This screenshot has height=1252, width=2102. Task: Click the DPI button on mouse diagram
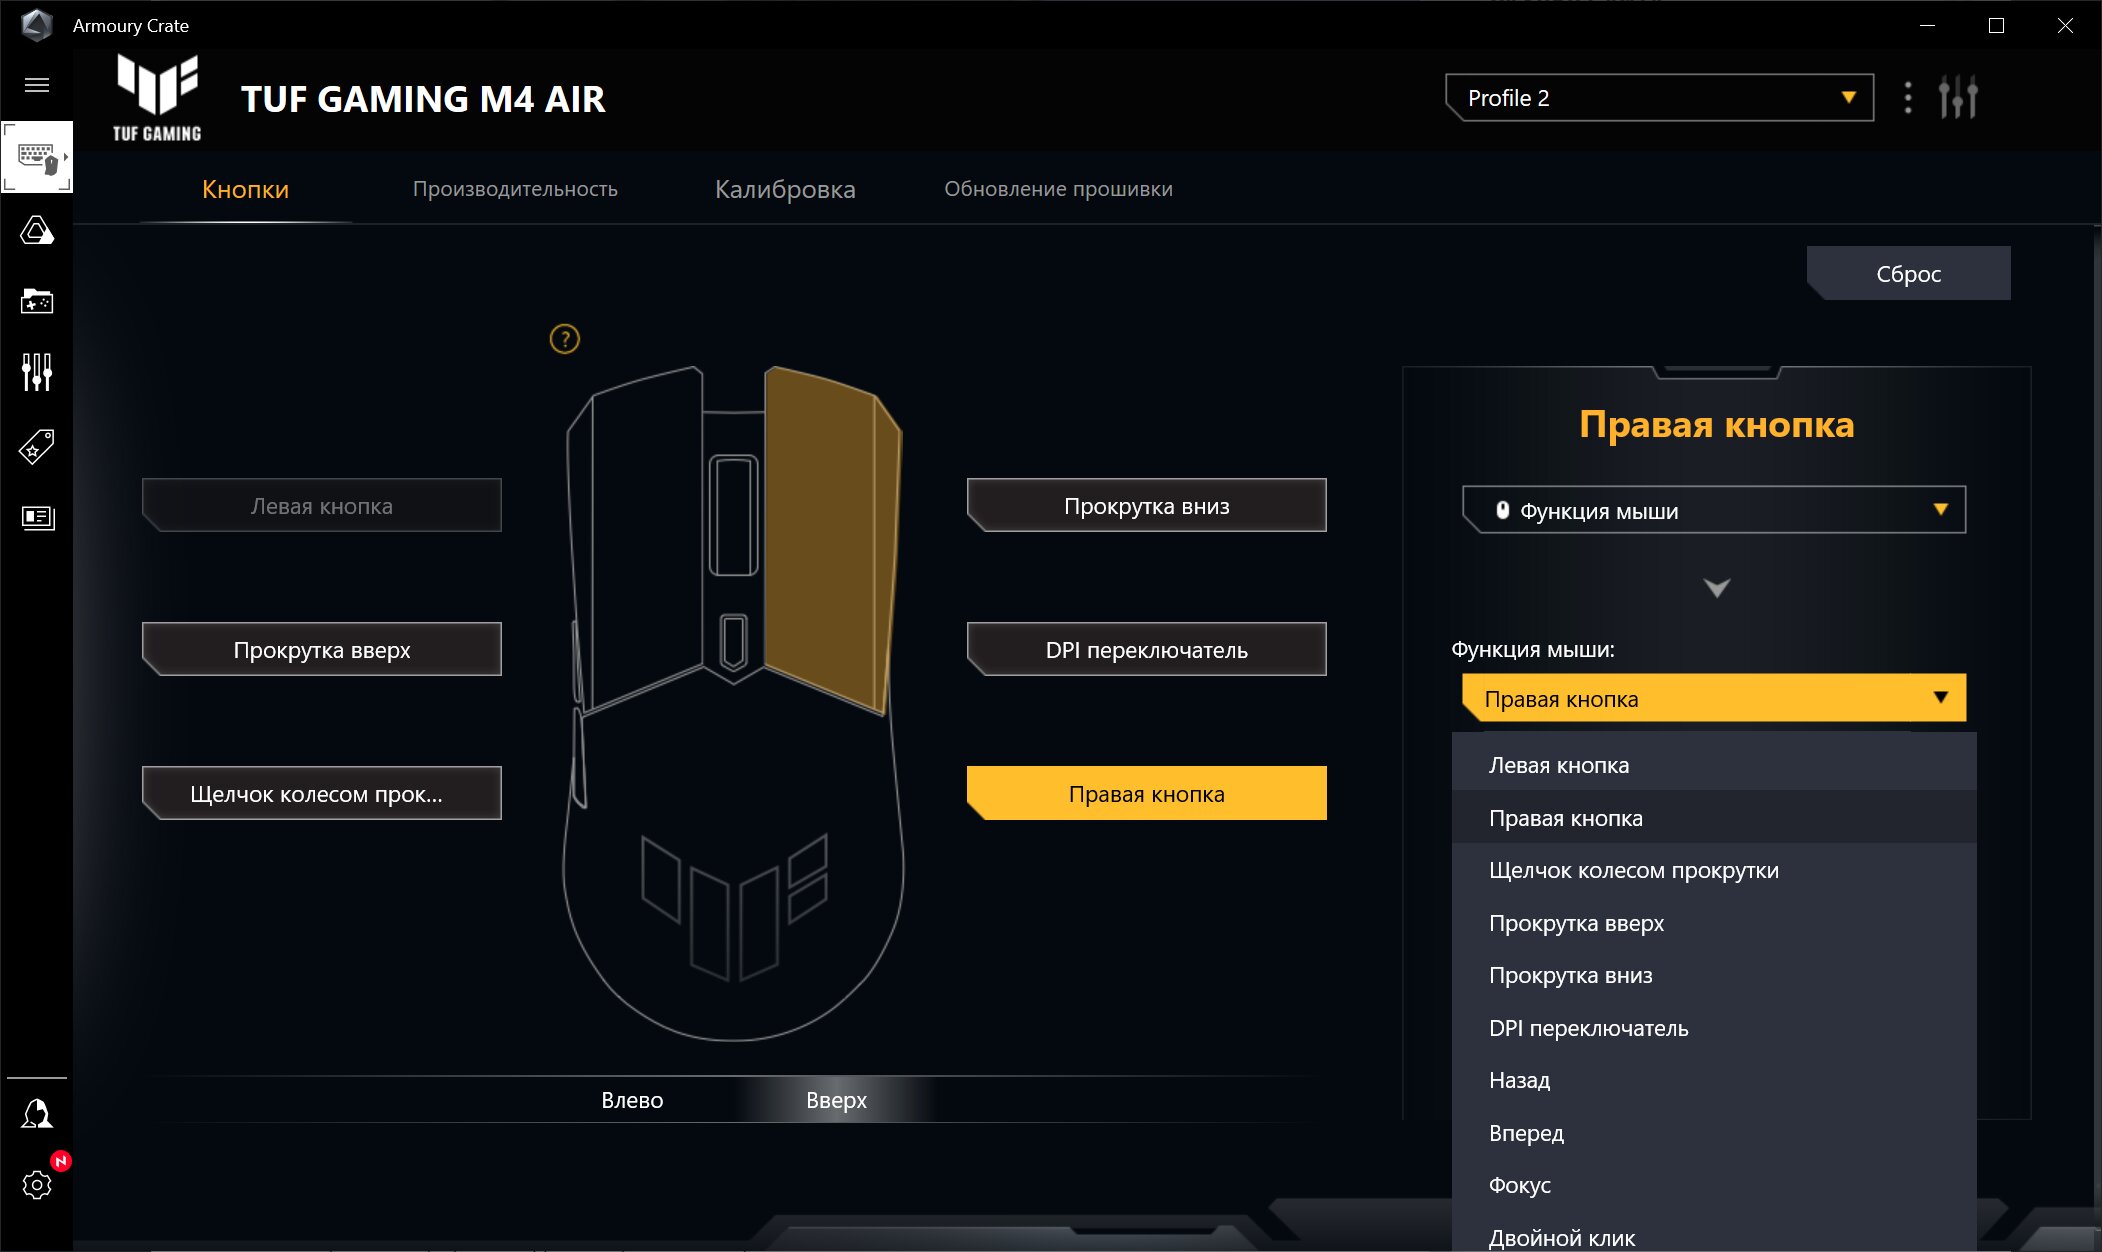(x=733, y=642)
